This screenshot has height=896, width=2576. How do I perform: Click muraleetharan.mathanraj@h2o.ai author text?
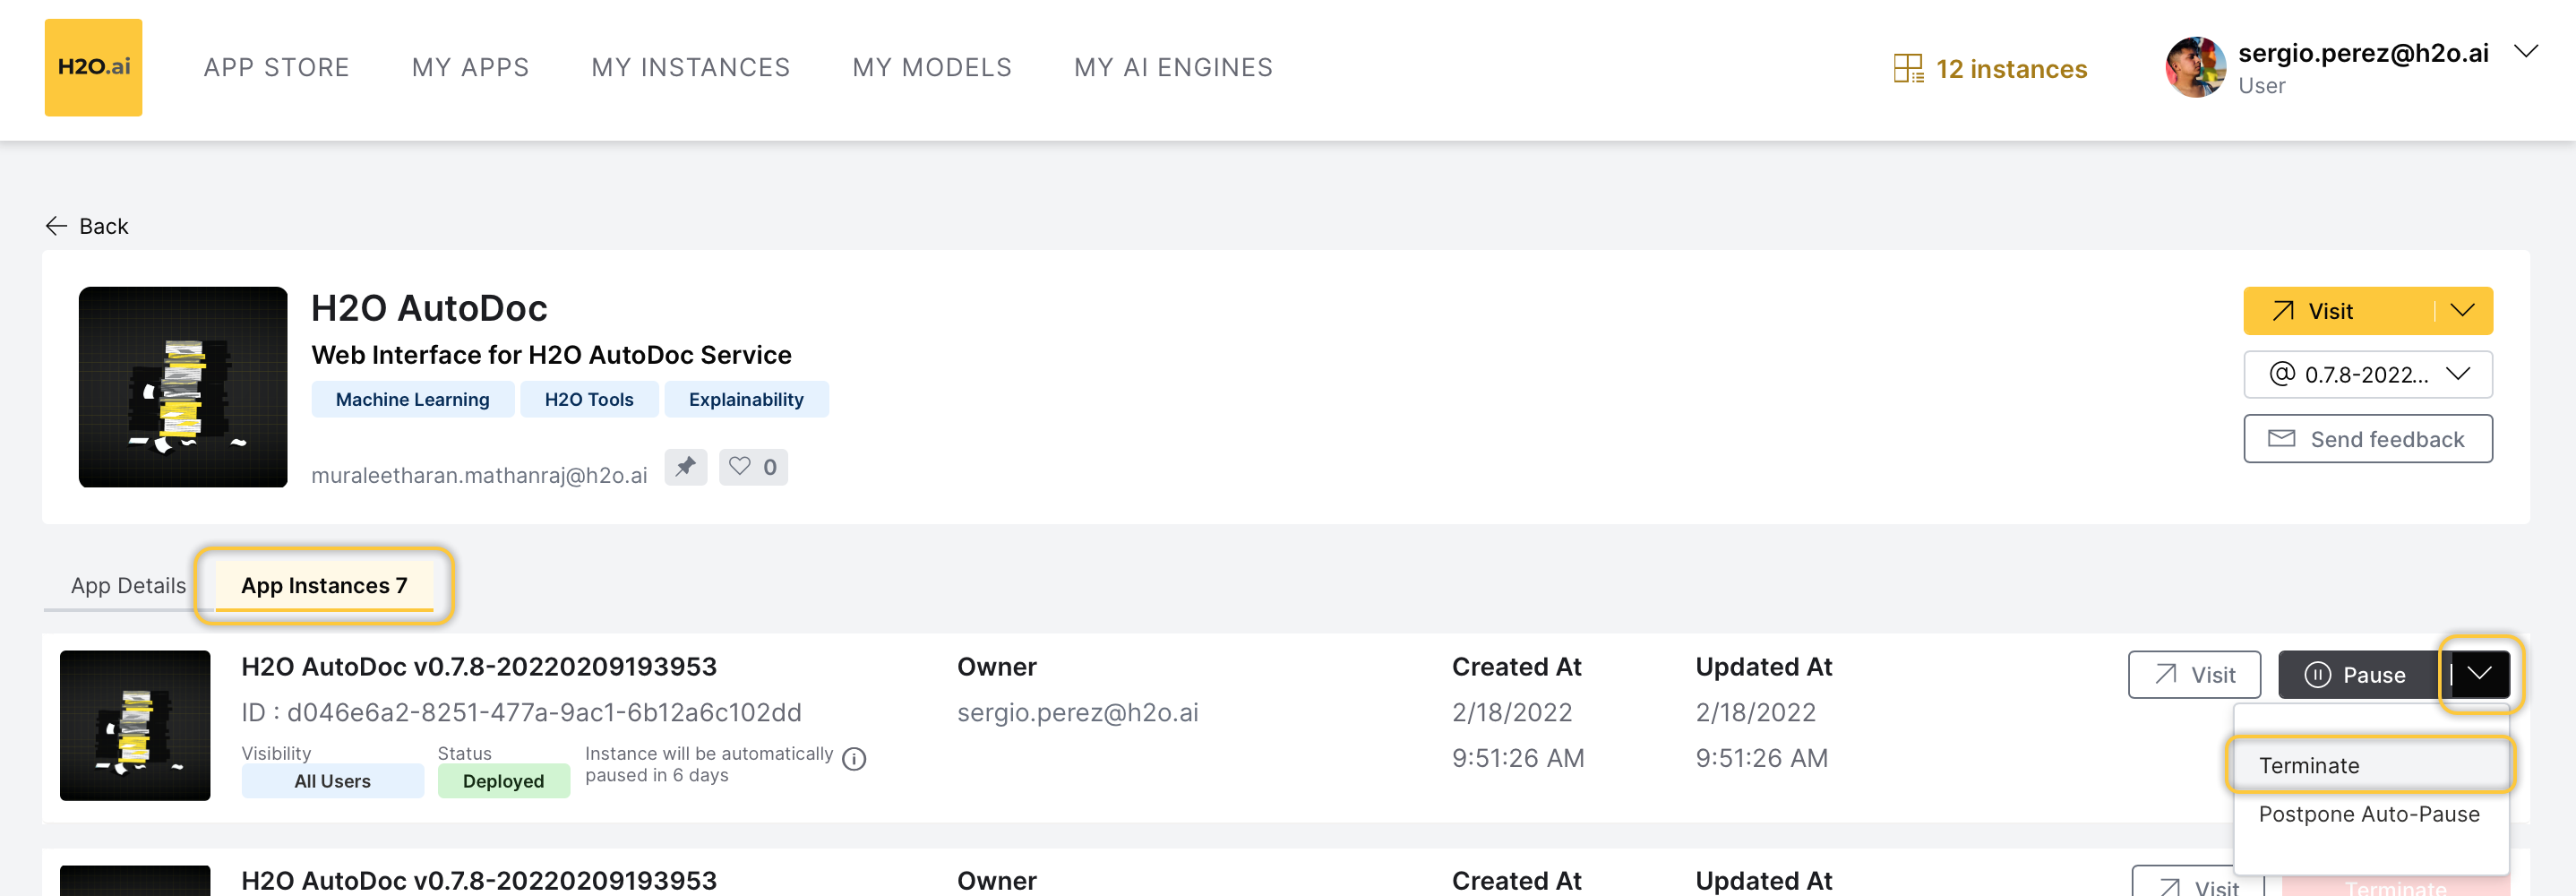pos(479,475)
